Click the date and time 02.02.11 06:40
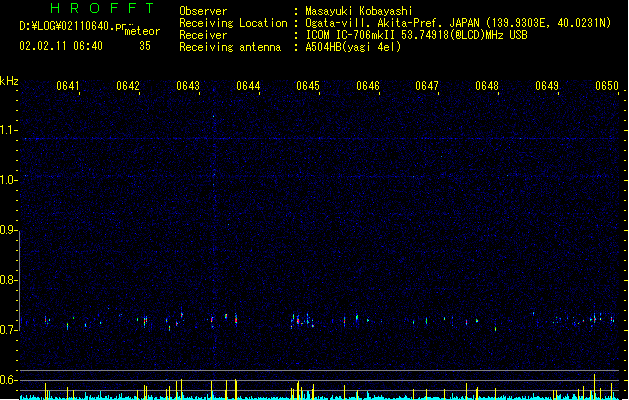Image resolution: width=629 pixels, height=400 pixels. coord(61,46)
